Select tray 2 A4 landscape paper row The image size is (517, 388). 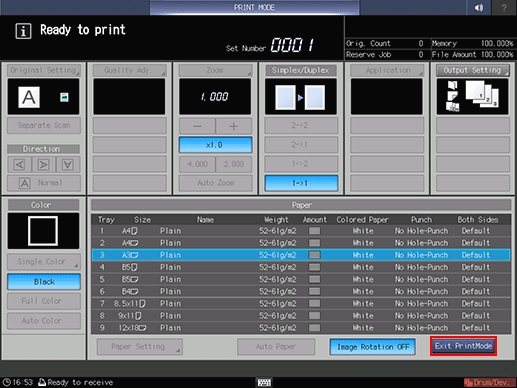[301, 243]
